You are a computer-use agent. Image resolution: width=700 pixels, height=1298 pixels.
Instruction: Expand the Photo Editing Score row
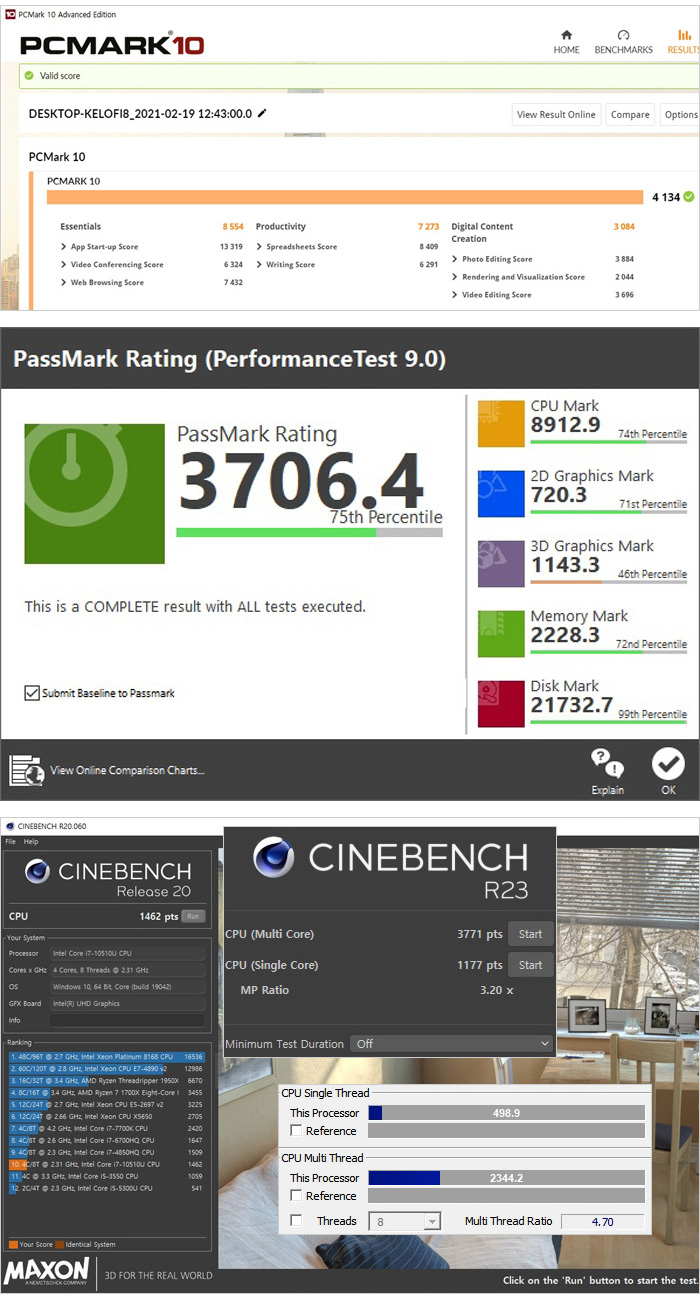455,259
